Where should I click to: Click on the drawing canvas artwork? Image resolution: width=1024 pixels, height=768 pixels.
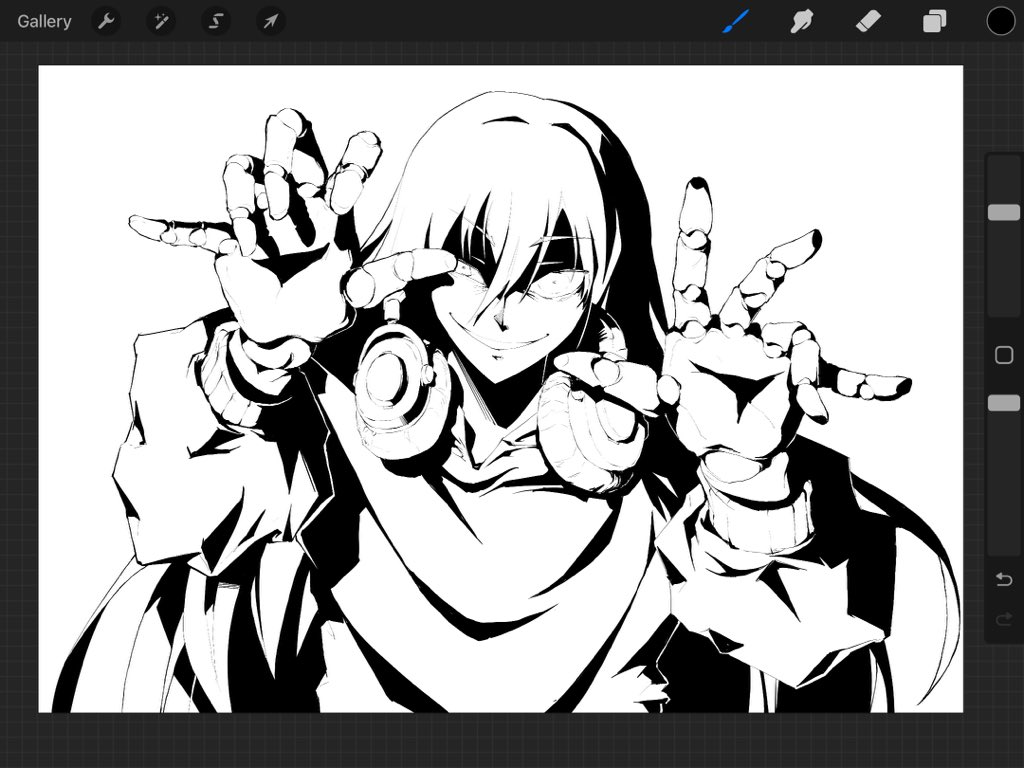point(500,389)
